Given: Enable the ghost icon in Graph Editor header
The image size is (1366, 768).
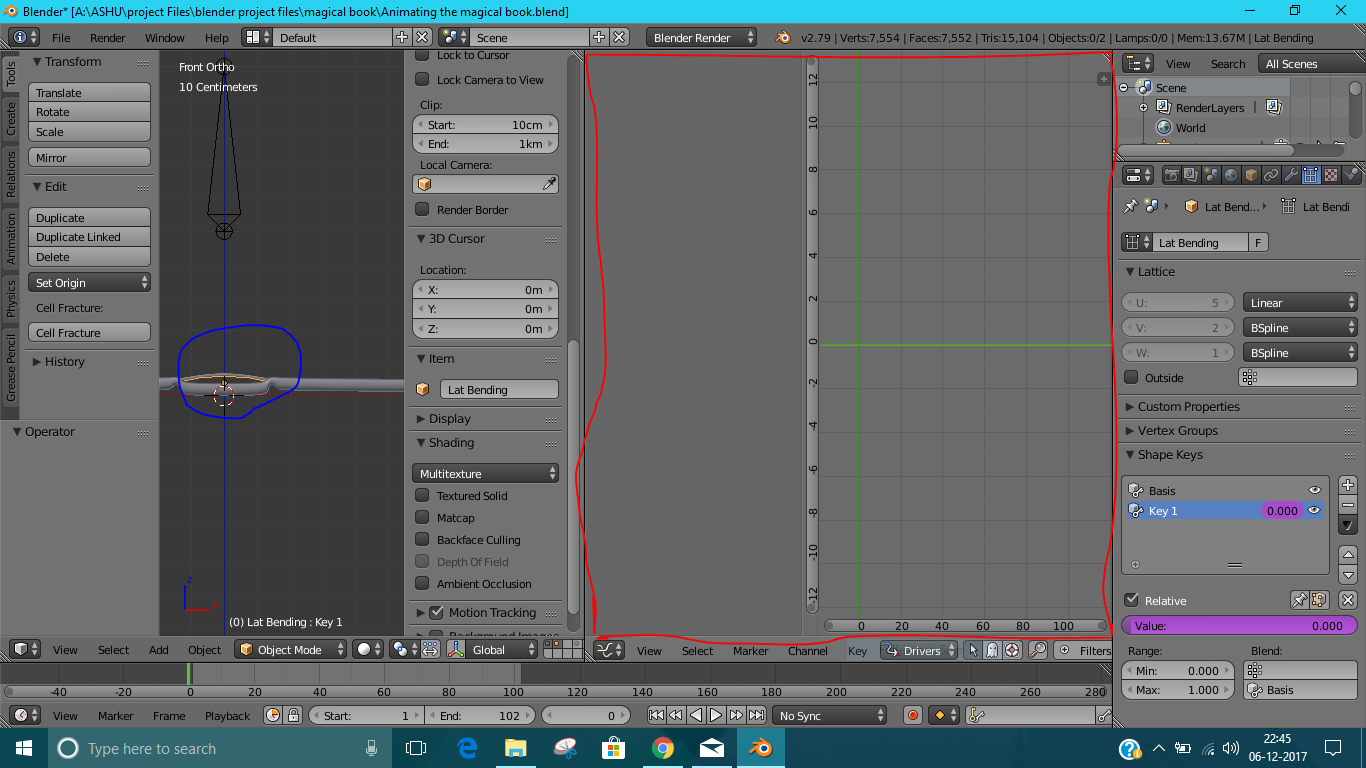Looking at the screenshot, I should 991,649.
